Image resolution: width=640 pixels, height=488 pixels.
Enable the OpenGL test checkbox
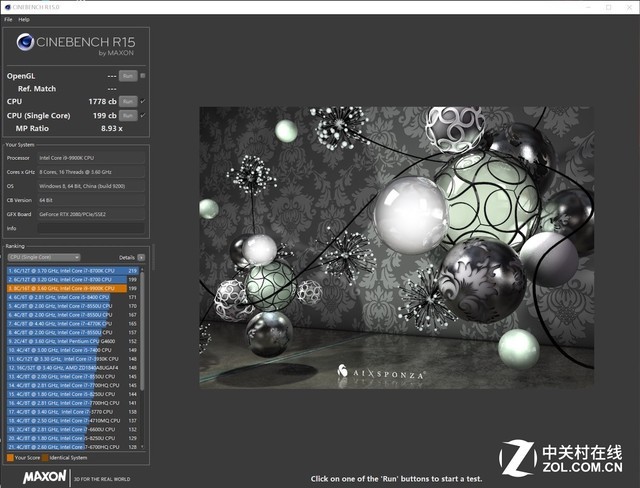(x=143, y=76)
